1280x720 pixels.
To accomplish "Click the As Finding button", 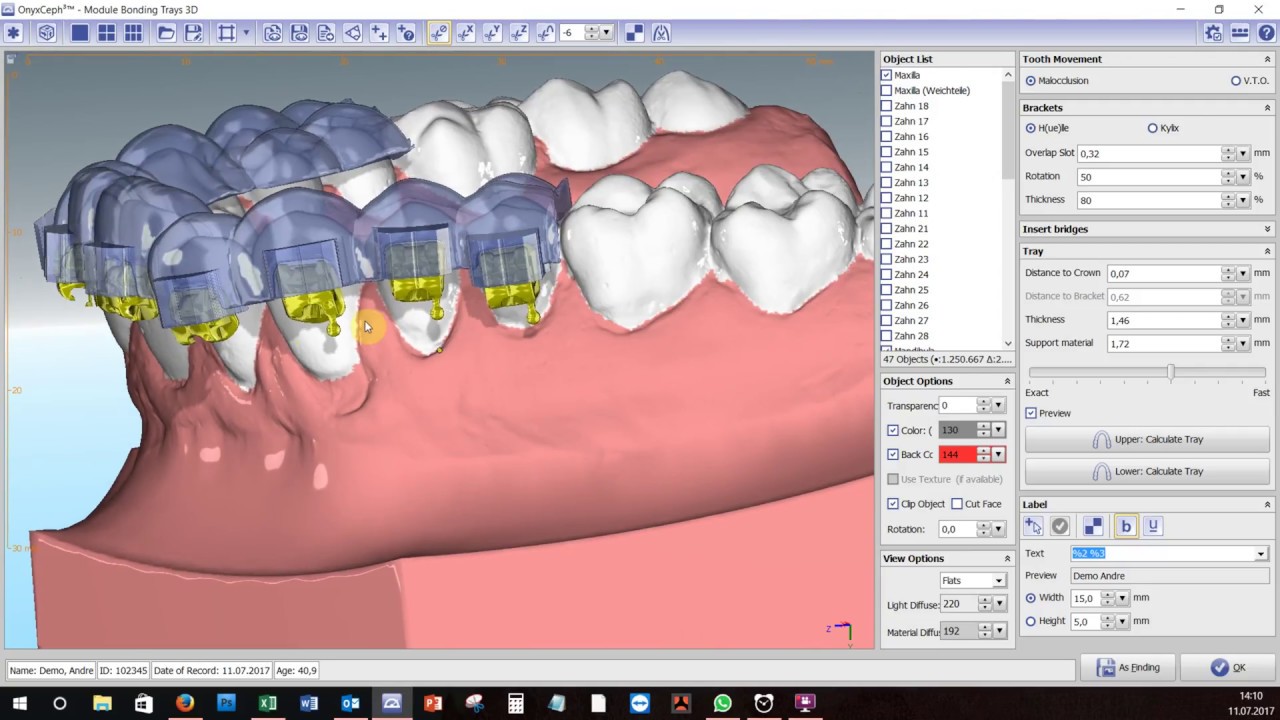I will 1127,668.
